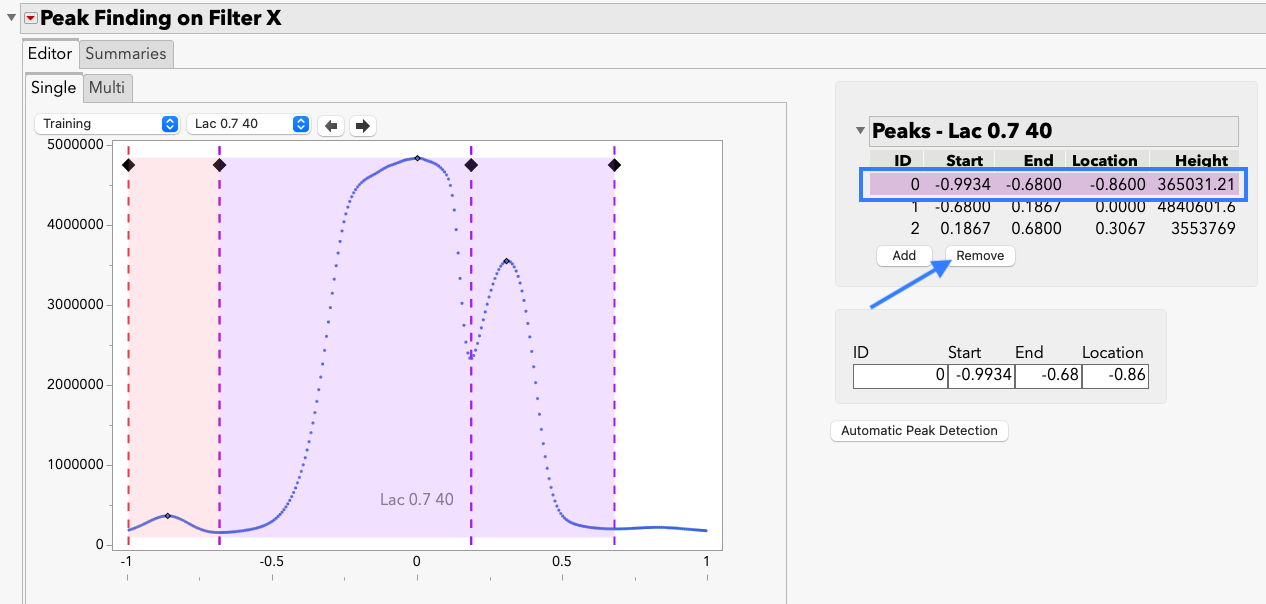Collapse the Peak Finding on Filter X outline
This screenshot has width=1266, height=604.
click(10, 16)
